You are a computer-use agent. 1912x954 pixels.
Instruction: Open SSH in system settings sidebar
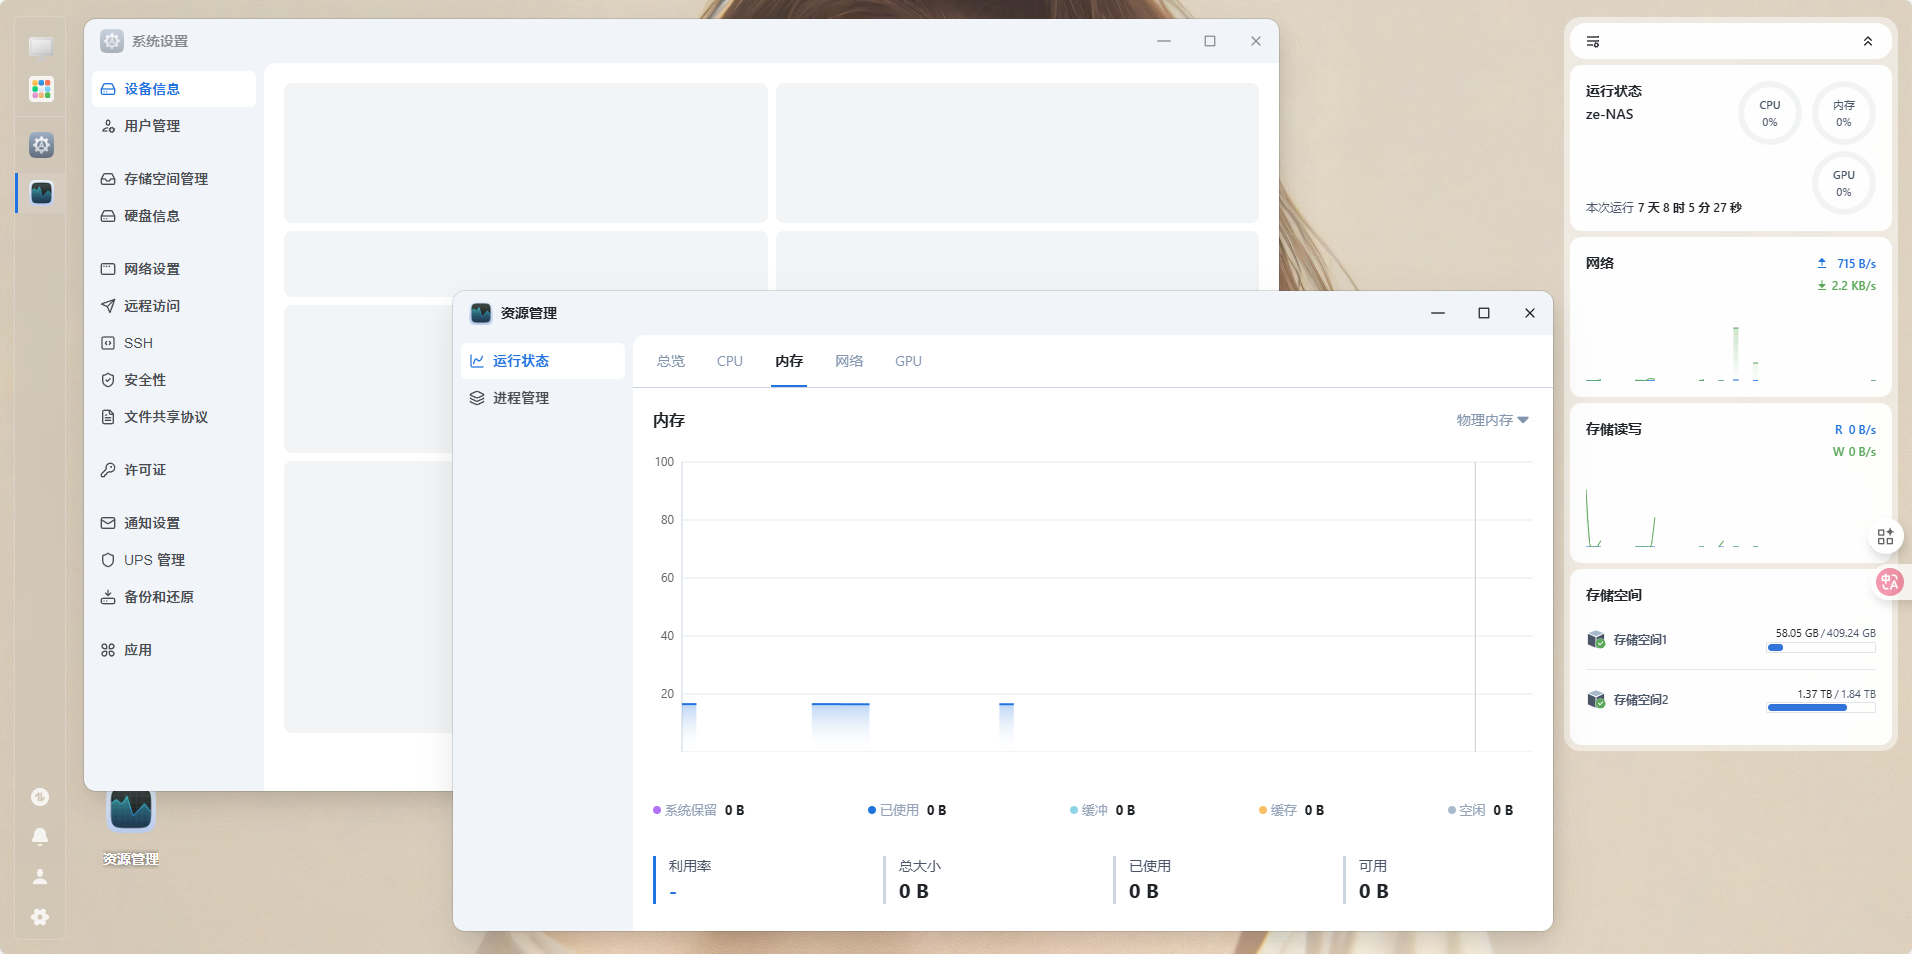tap(174, 343)
